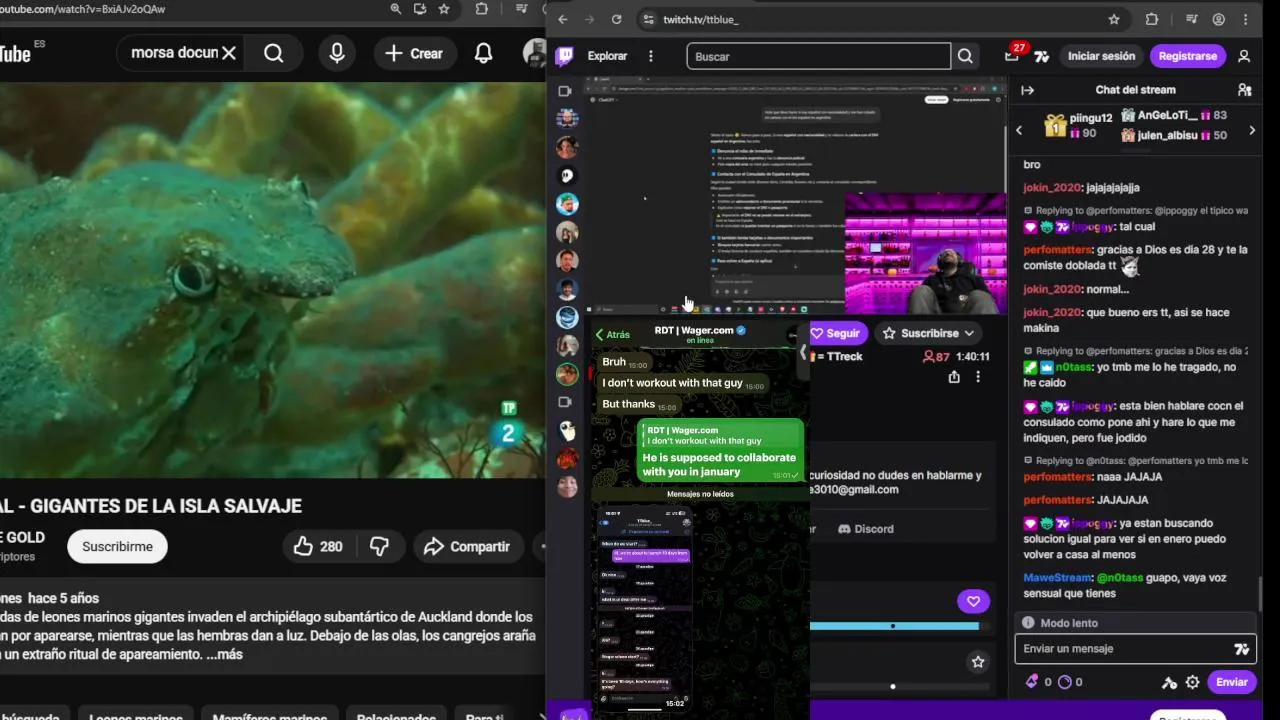The width and height of the screenshot is (1280, 720).
Task: Open Chrome media control icon in Twitch window
Action: 1191,19
